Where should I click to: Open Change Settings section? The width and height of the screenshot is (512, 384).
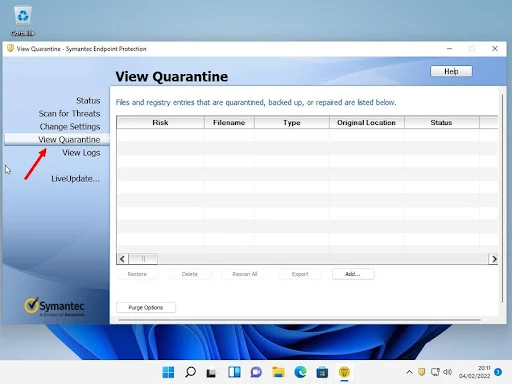tap(70, 127)
